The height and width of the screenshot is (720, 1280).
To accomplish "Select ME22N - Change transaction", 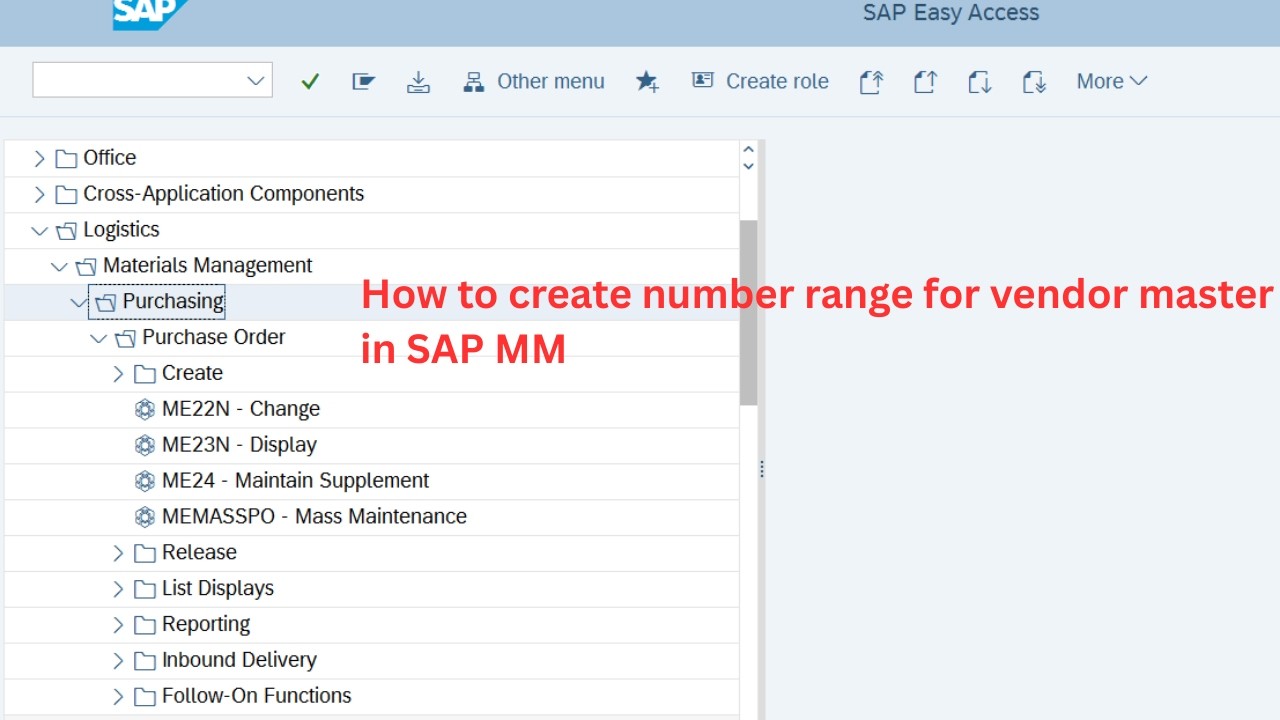I will (241, 409).
